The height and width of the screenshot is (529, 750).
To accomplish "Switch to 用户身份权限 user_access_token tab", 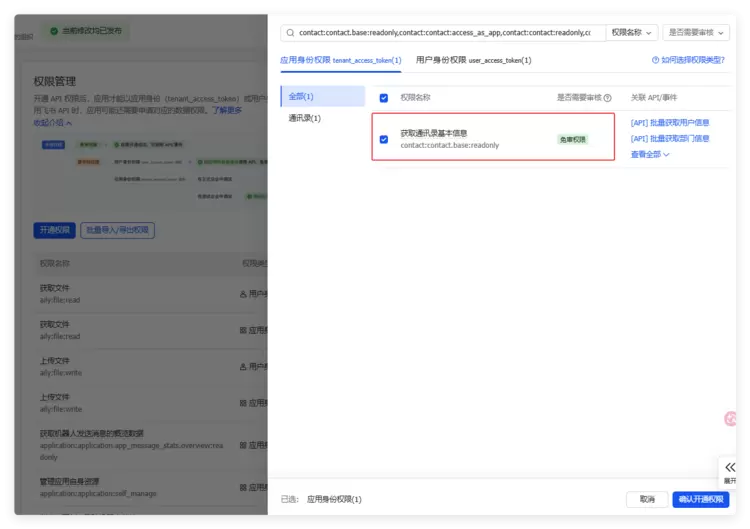I will pos(473,61).
